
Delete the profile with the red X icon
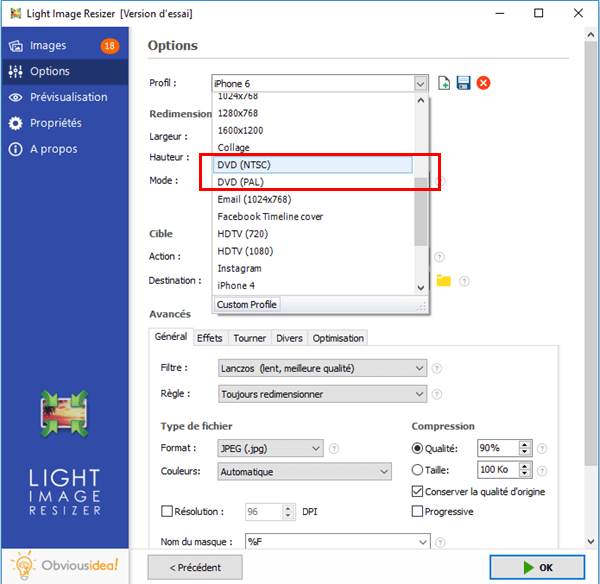point(483,83)
